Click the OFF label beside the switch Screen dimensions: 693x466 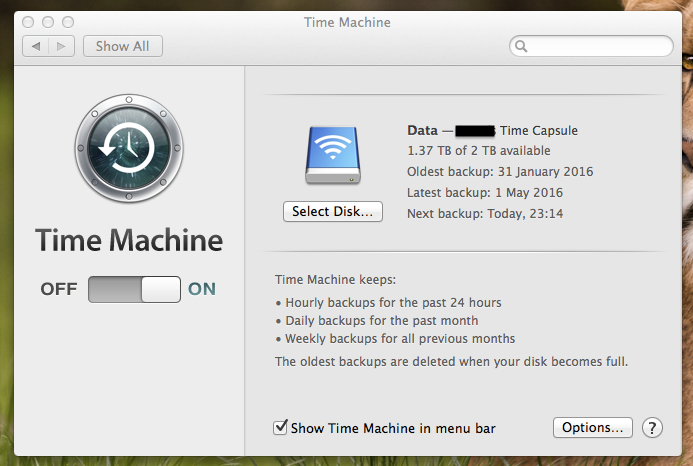(x=59, y=289)
